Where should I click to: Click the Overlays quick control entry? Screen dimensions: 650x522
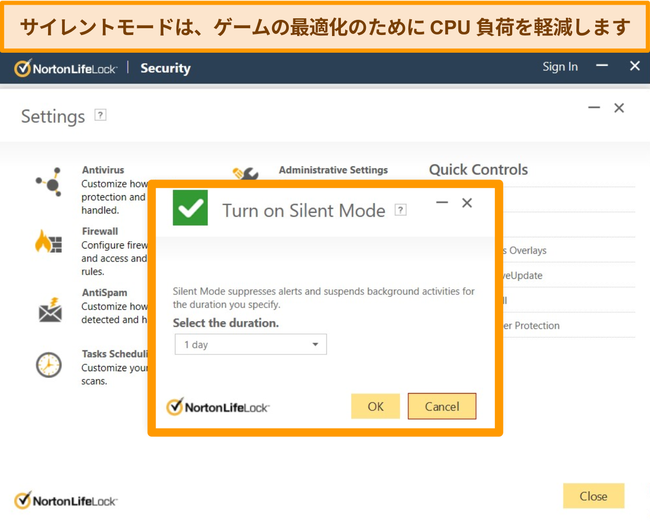coord(525,250)
